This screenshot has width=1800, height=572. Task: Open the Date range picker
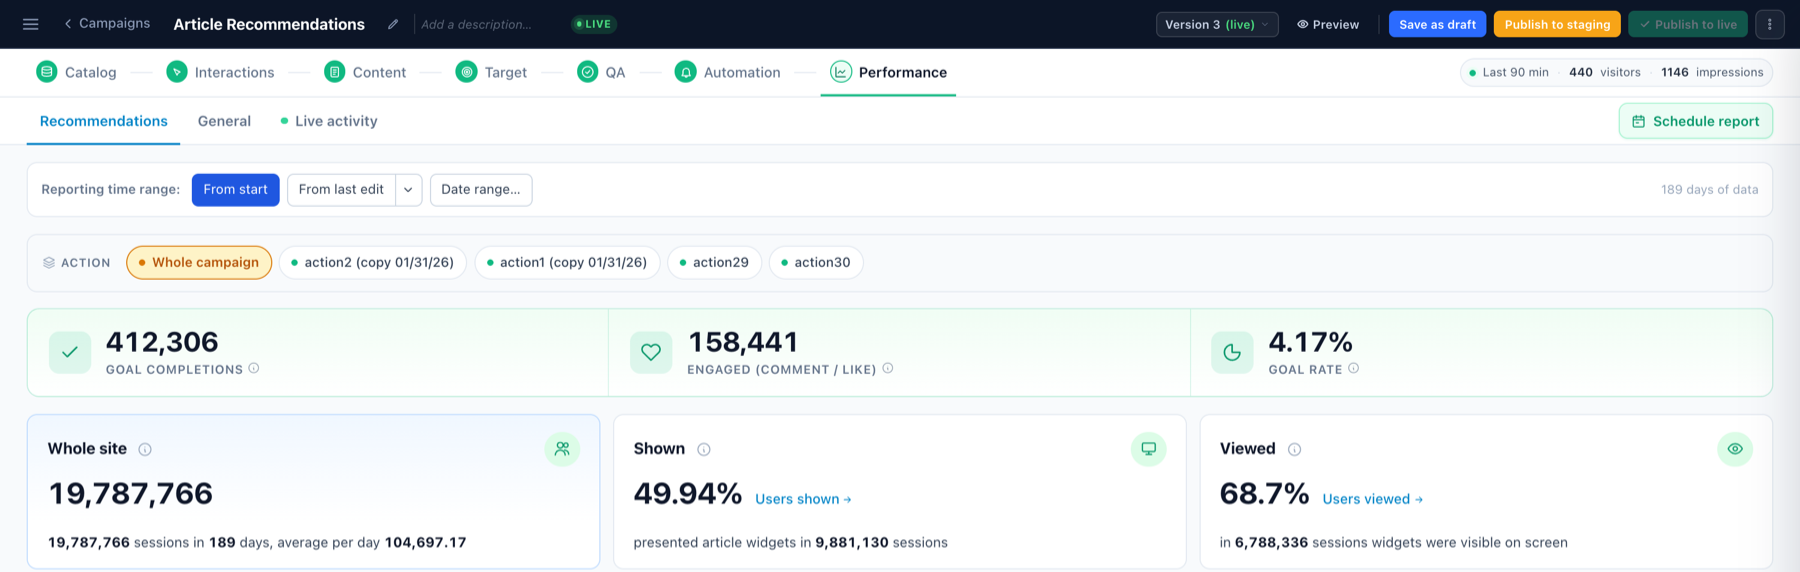[481, 189]
